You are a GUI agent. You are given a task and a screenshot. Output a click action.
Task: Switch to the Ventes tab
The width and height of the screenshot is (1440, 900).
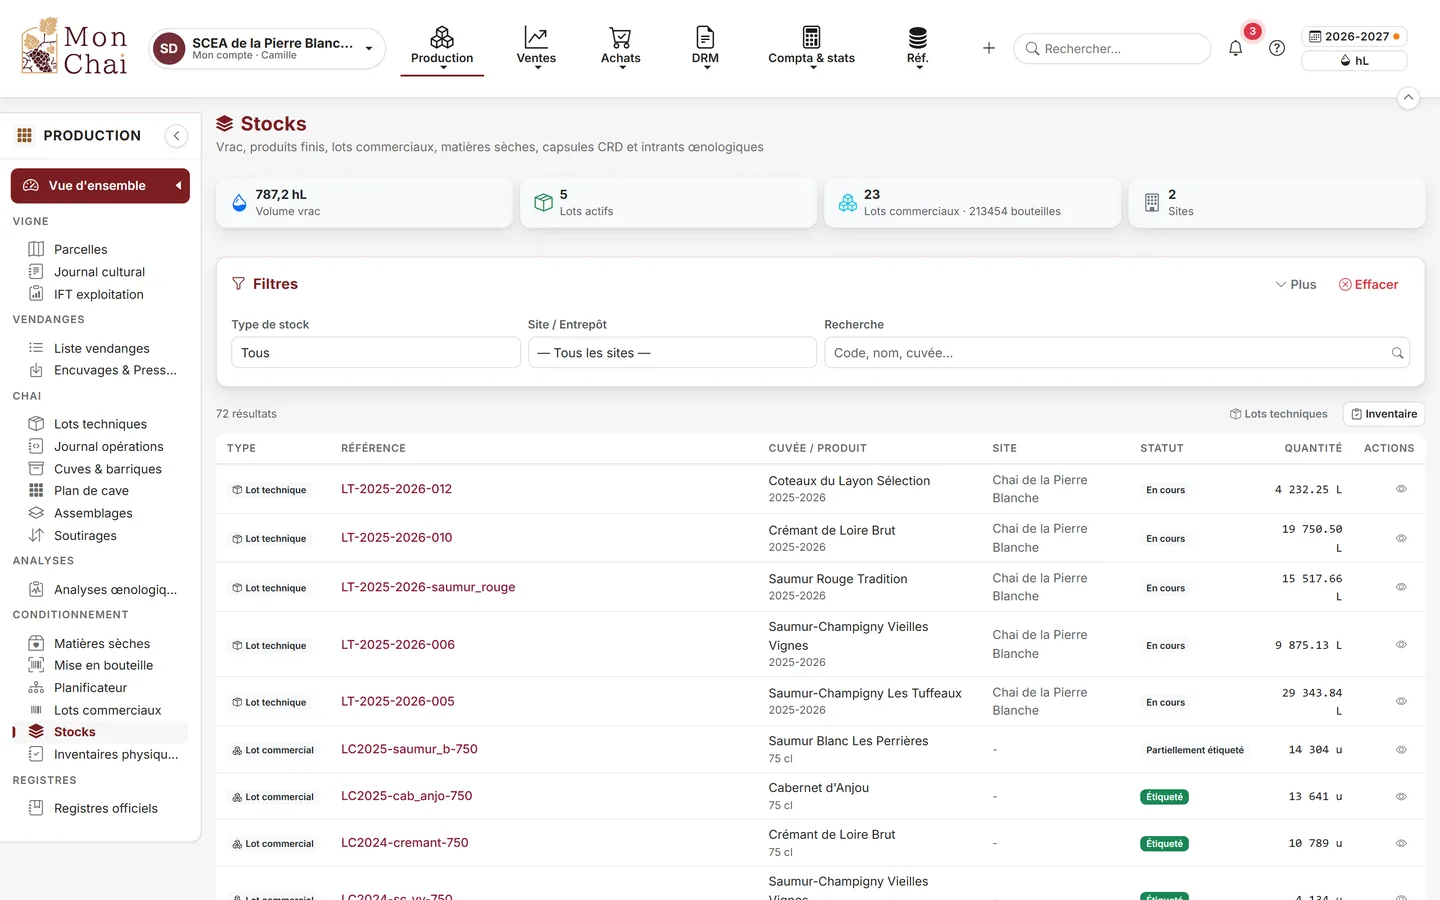click(x=536, y=46)
